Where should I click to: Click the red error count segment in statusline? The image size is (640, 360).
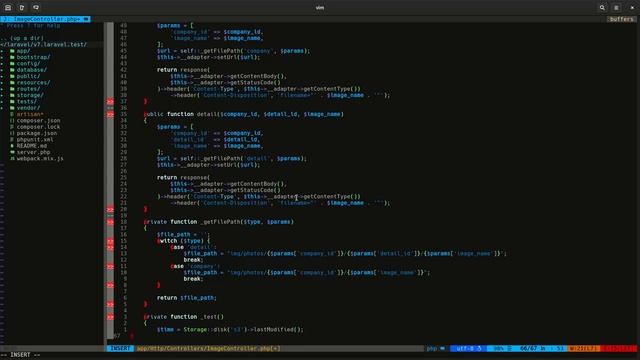click(619, 348)
